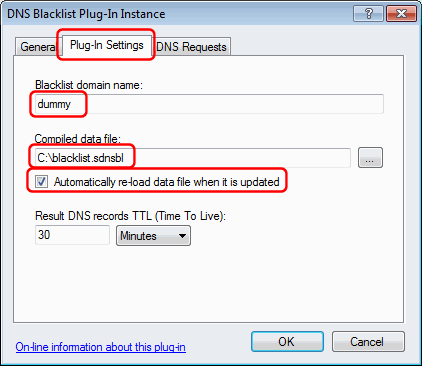Open the DNS Requests tab
The width and height of the screenshot is (422, 366).
click(x=191, y=47)
